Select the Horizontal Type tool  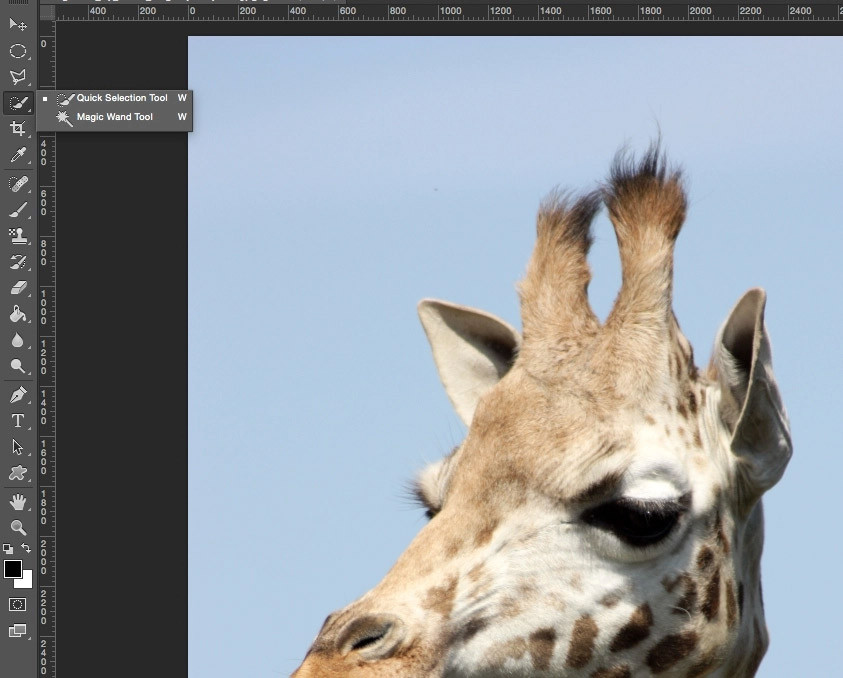[17, 421]
